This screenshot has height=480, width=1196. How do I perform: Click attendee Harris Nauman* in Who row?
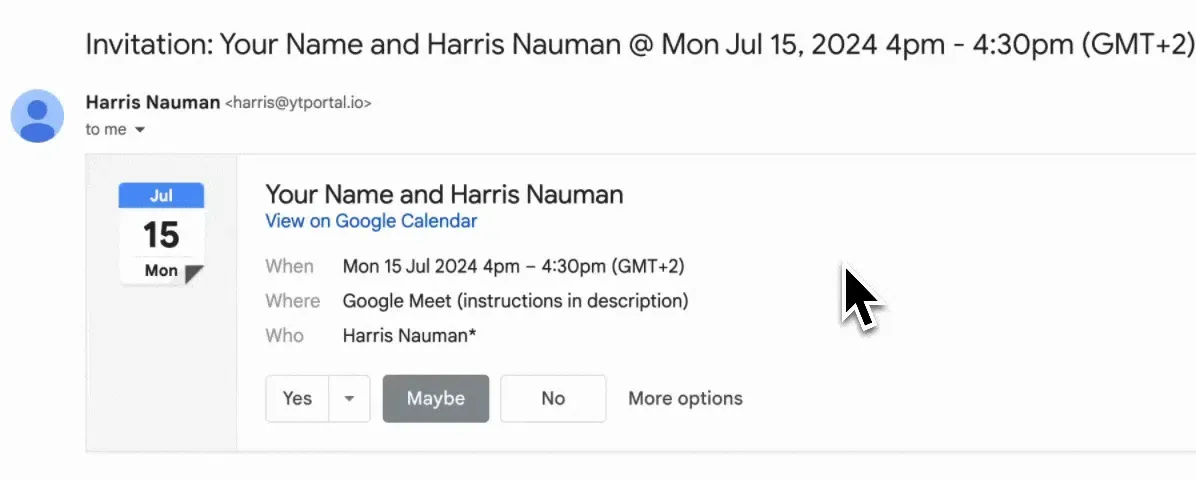click(409, 335)
